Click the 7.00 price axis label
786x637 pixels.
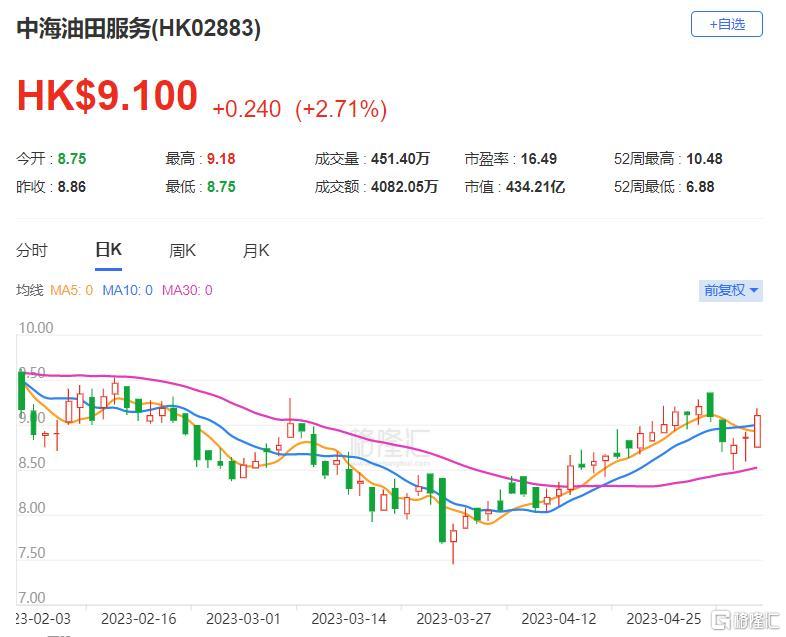(x=32, y=597)
